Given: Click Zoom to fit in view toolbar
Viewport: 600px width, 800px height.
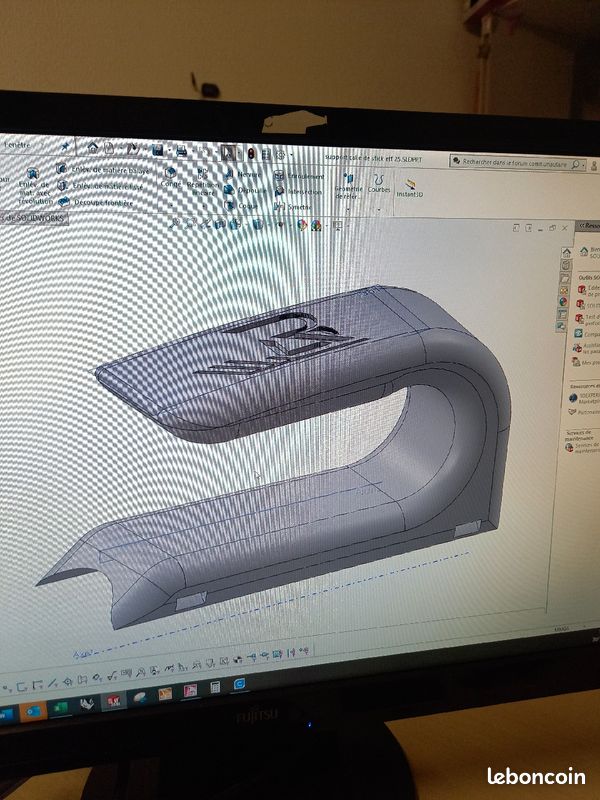Looking at the screenshot, I should [175, 222].
